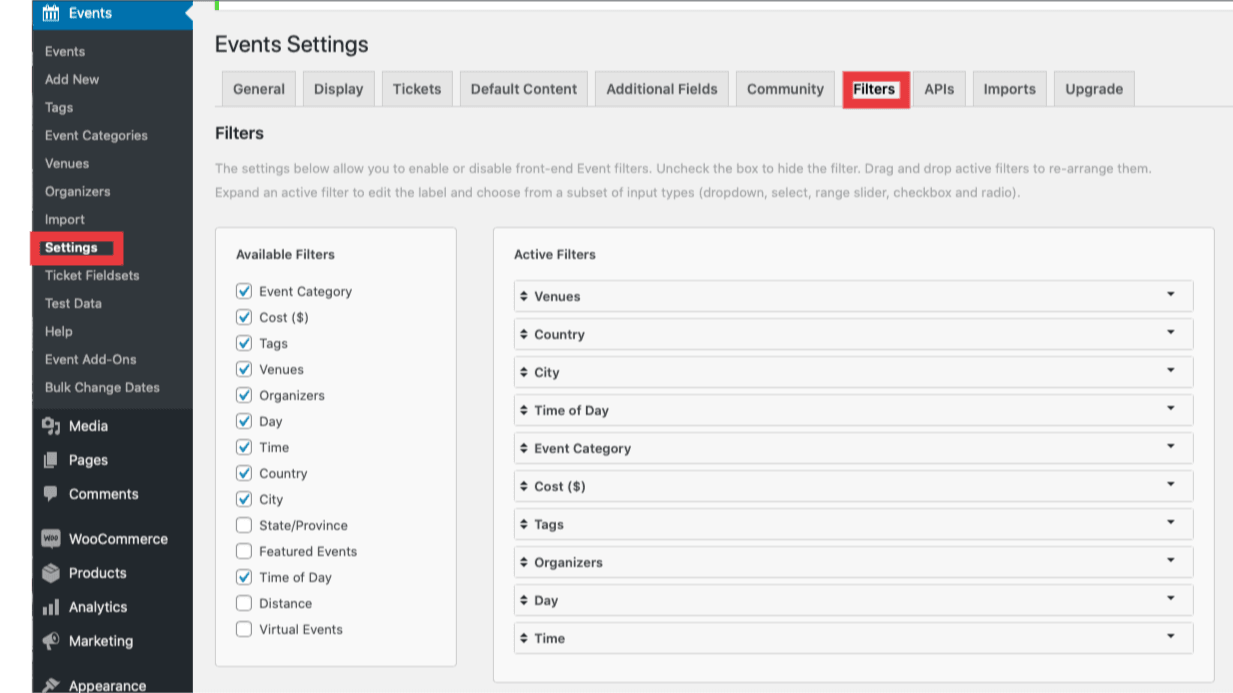Expand the Time active filter arrow
The height and width of the screenshot is (693, 1233).
[x=1171, y=637]
